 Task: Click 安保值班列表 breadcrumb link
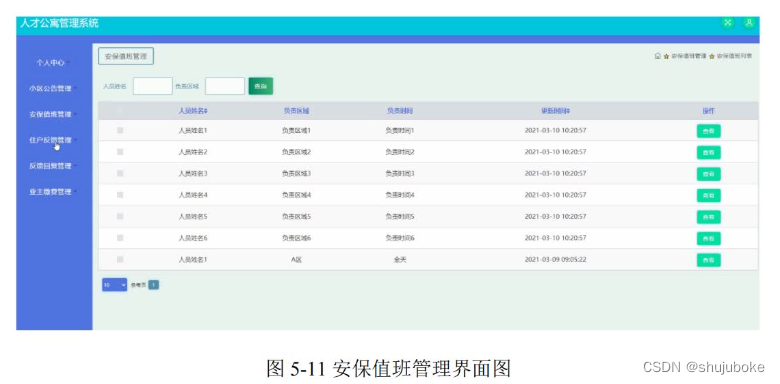[x=734, y=56]
